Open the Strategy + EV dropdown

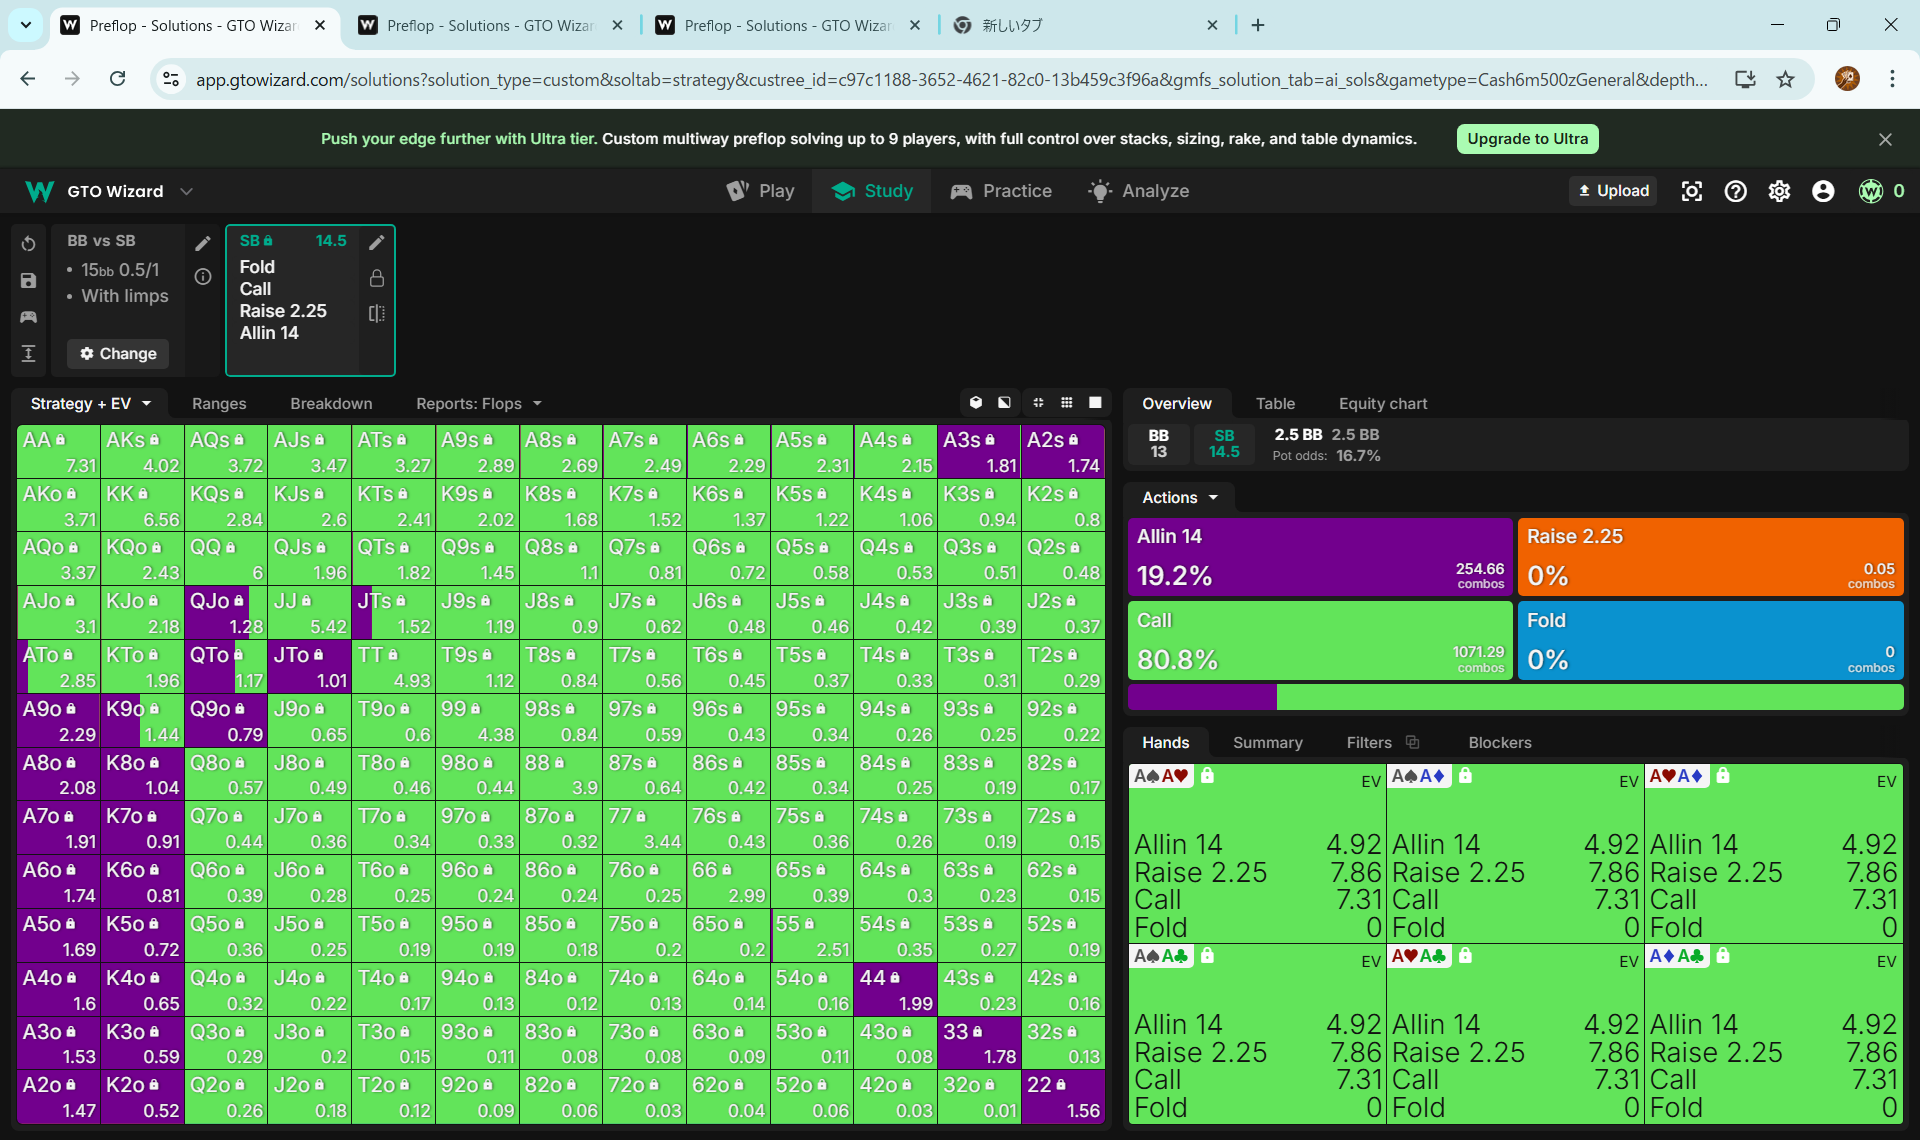click(90, 403)
